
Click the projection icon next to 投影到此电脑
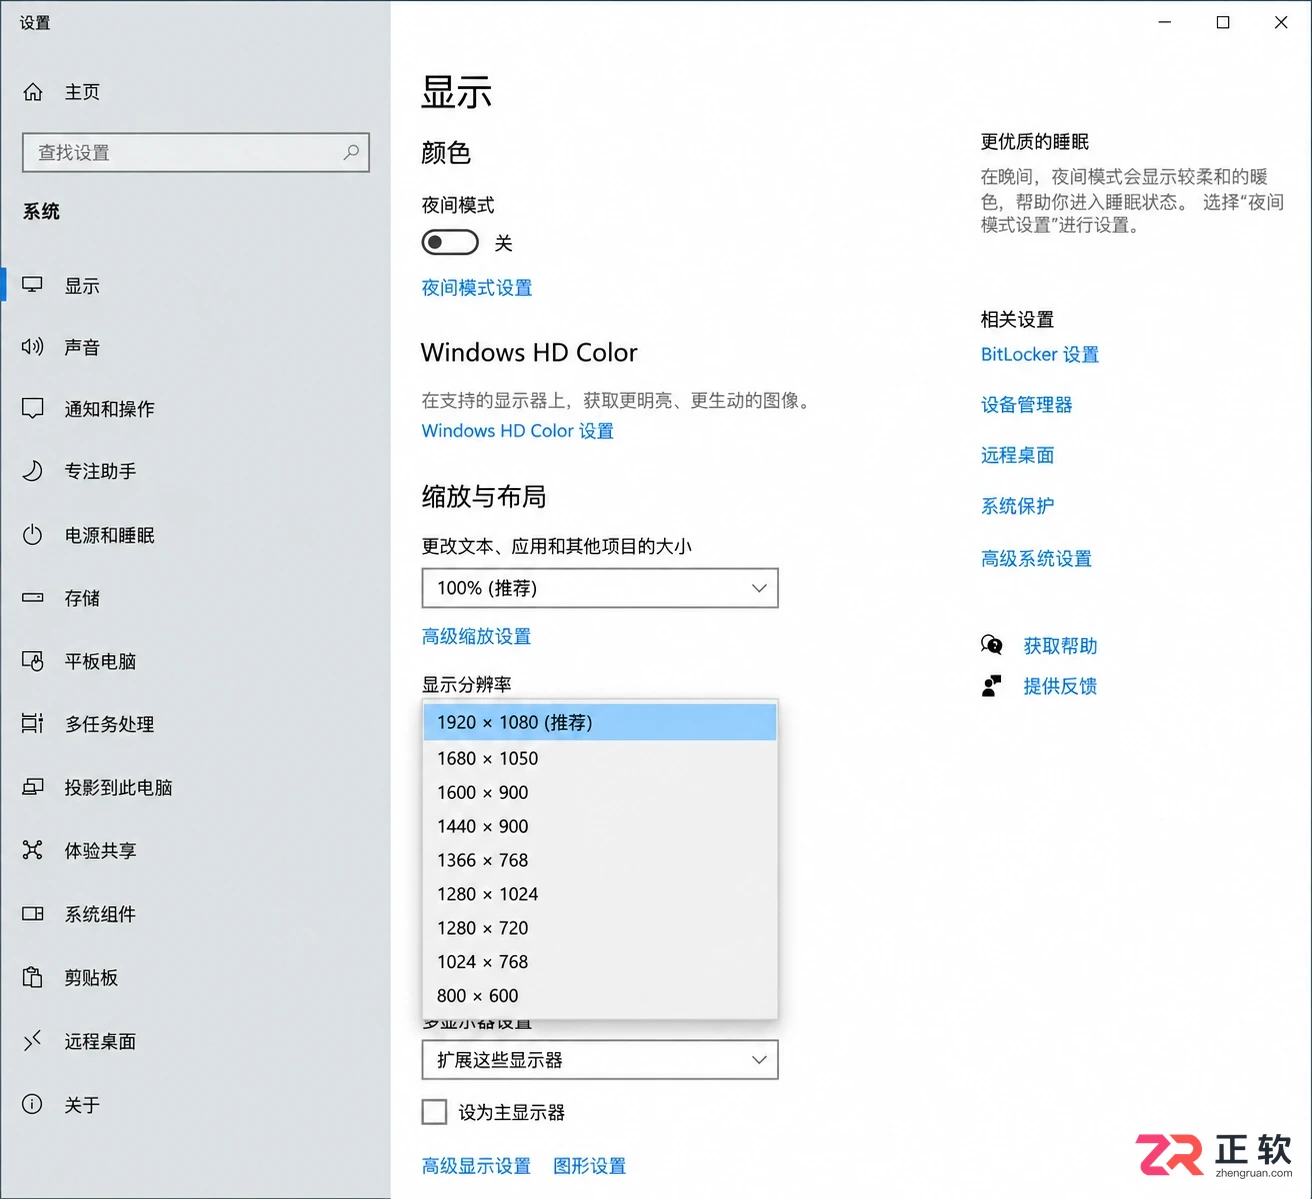tap(33, 787)
